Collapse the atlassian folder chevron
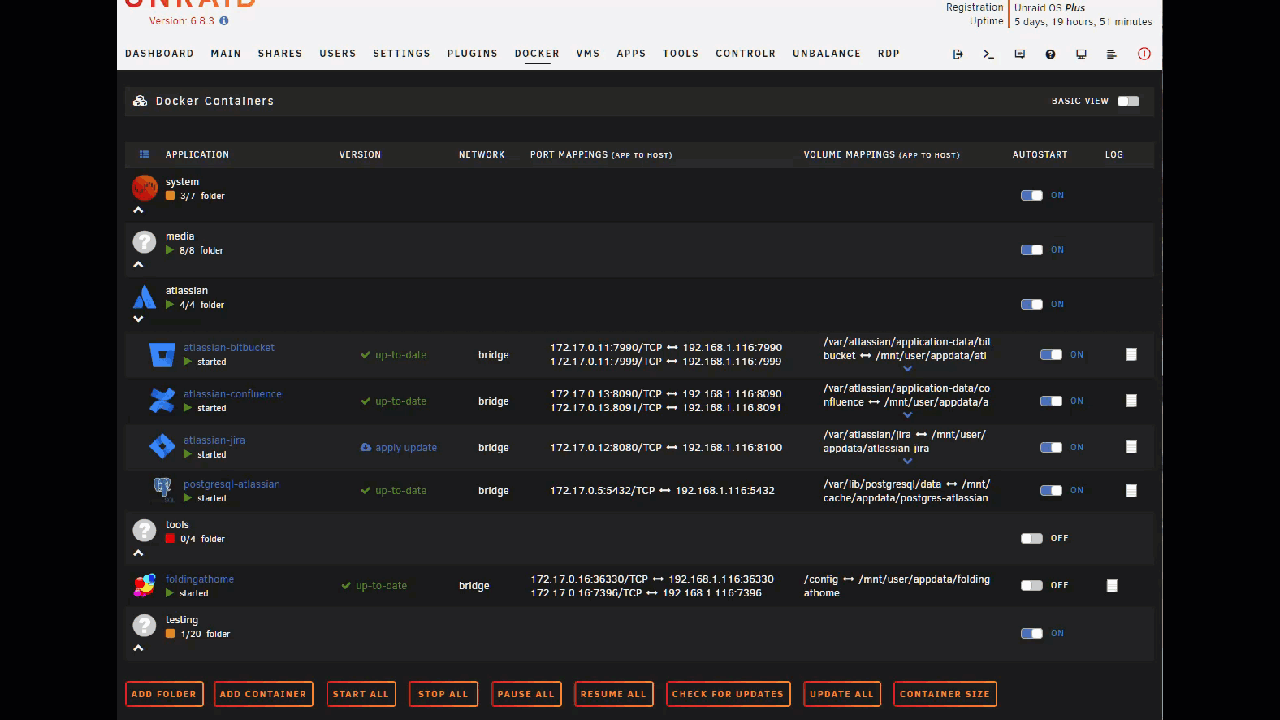1280x720 pixels. point(138,319)
